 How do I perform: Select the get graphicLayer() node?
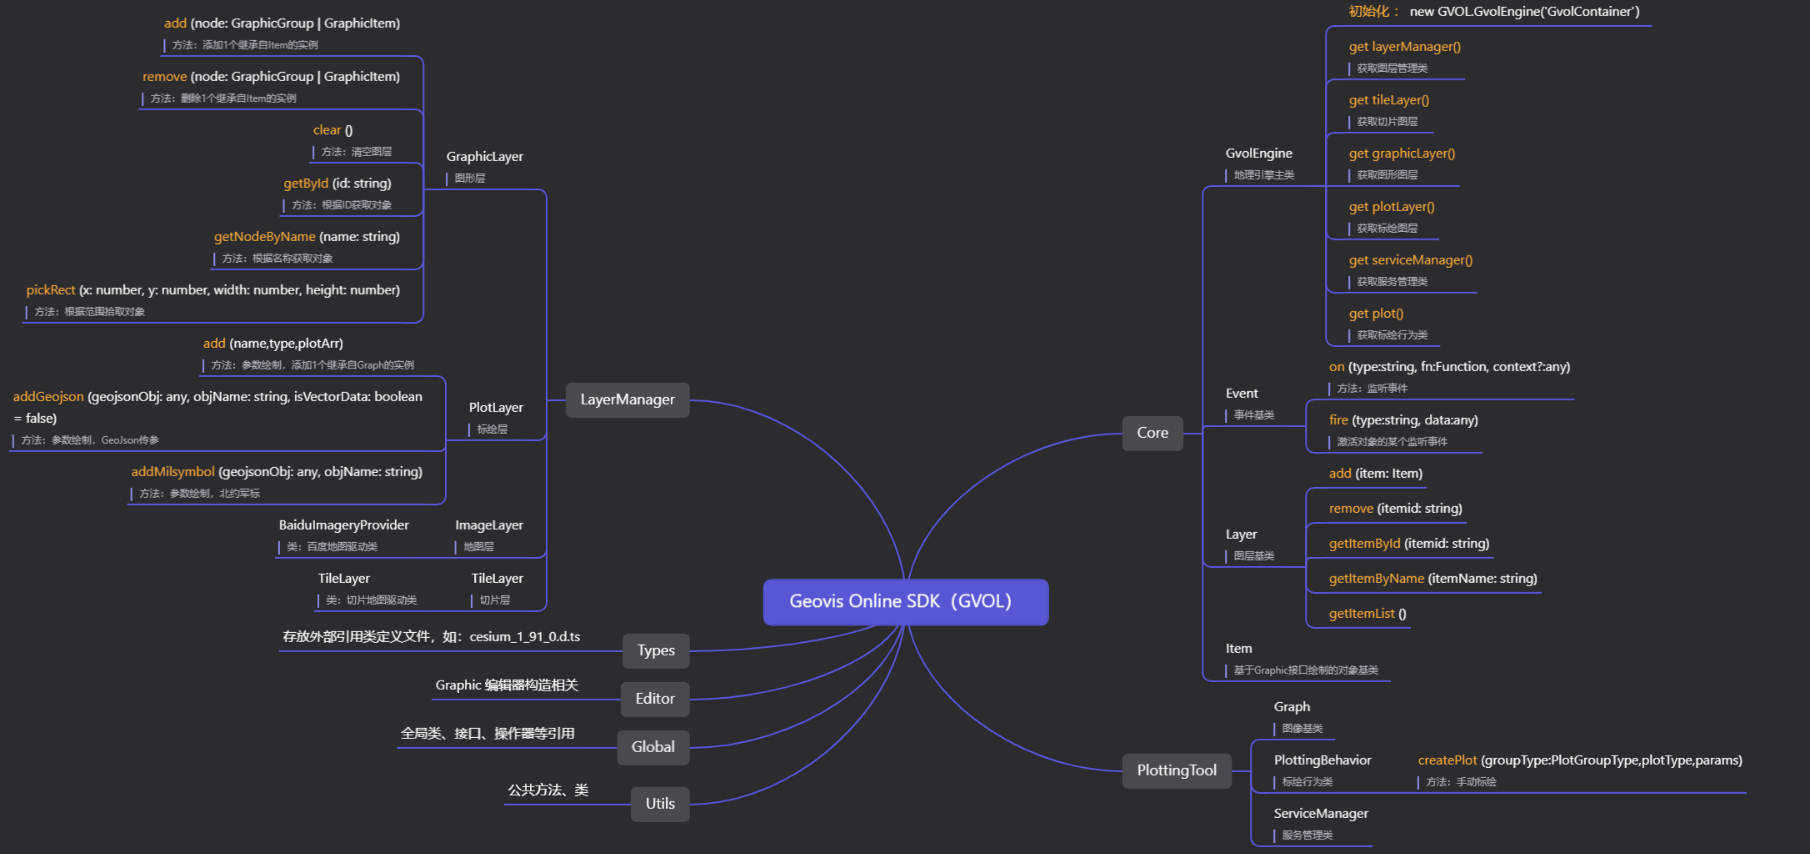click(1402, 163)
